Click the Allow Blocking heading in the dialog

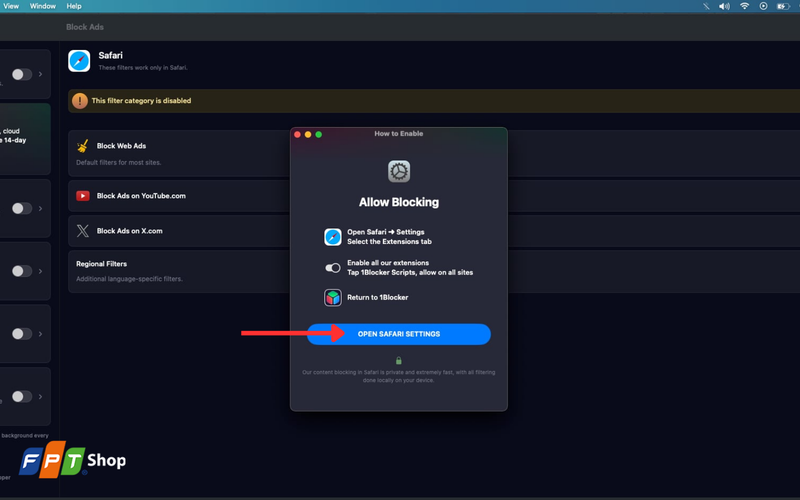pos(399,203)
